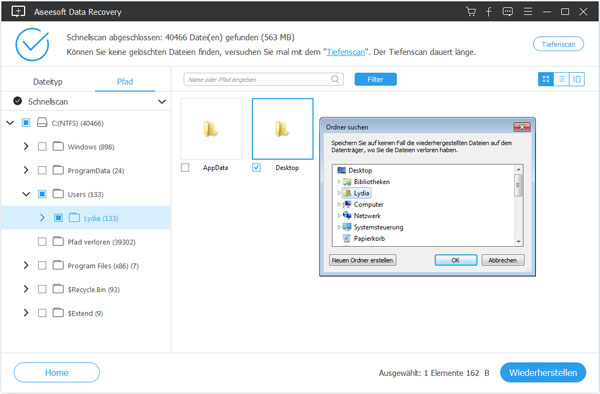Click the folder dialog scrollbar thumb
600x394 pixels.
(518, 186)
